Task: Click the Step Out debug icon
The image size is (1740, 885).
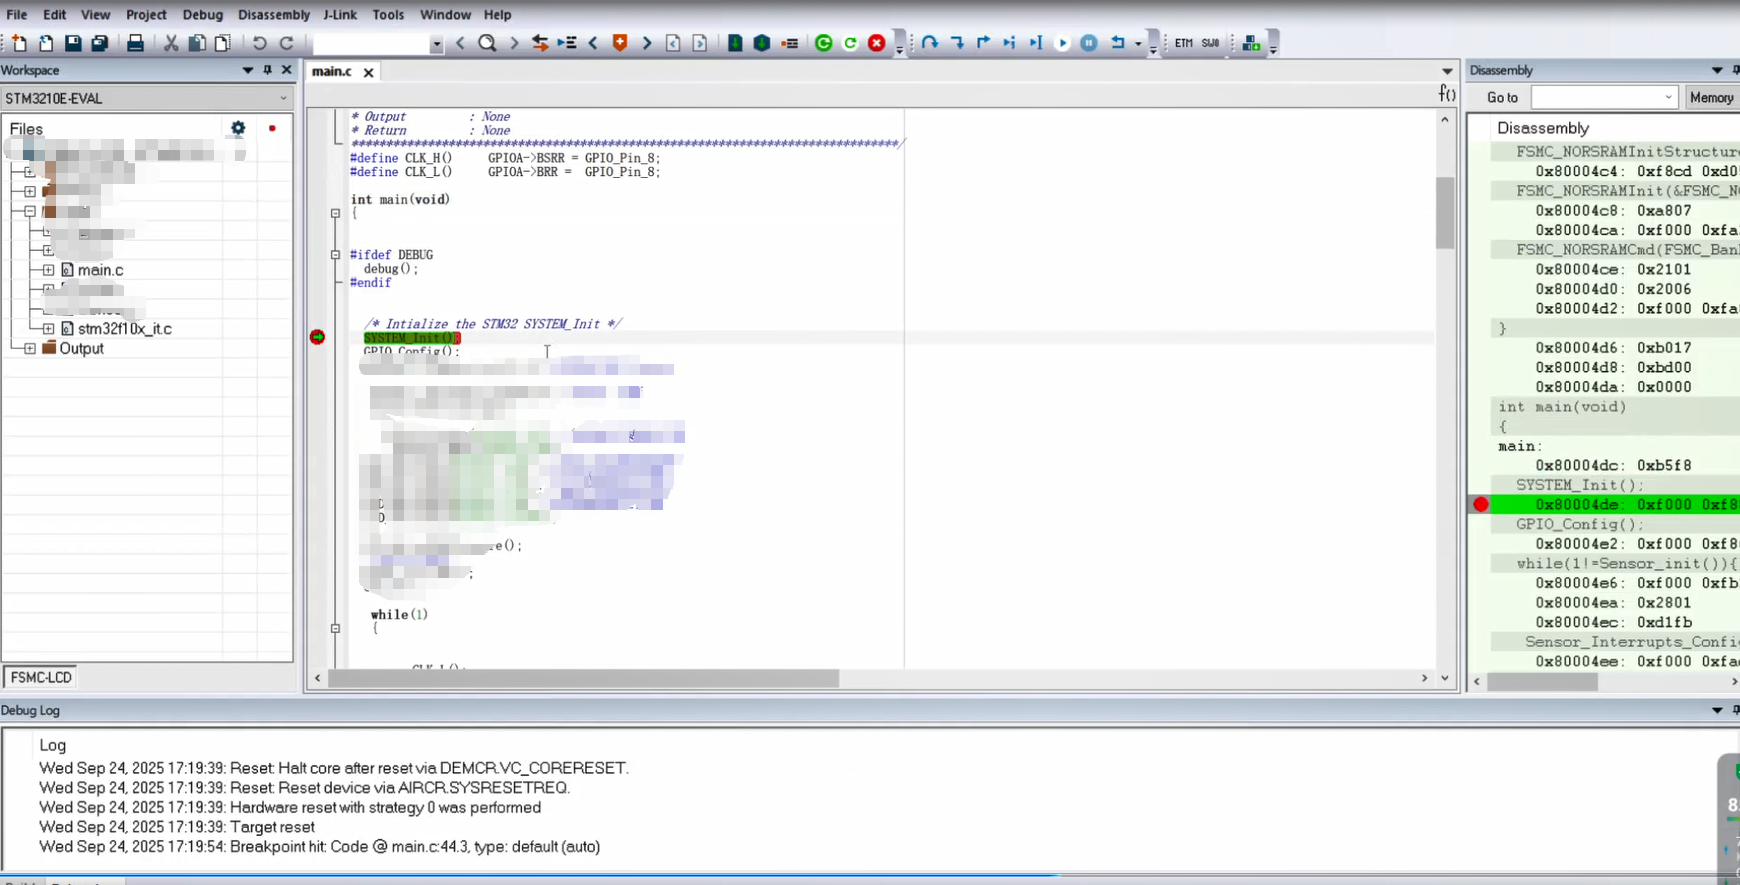Action: 983,43
